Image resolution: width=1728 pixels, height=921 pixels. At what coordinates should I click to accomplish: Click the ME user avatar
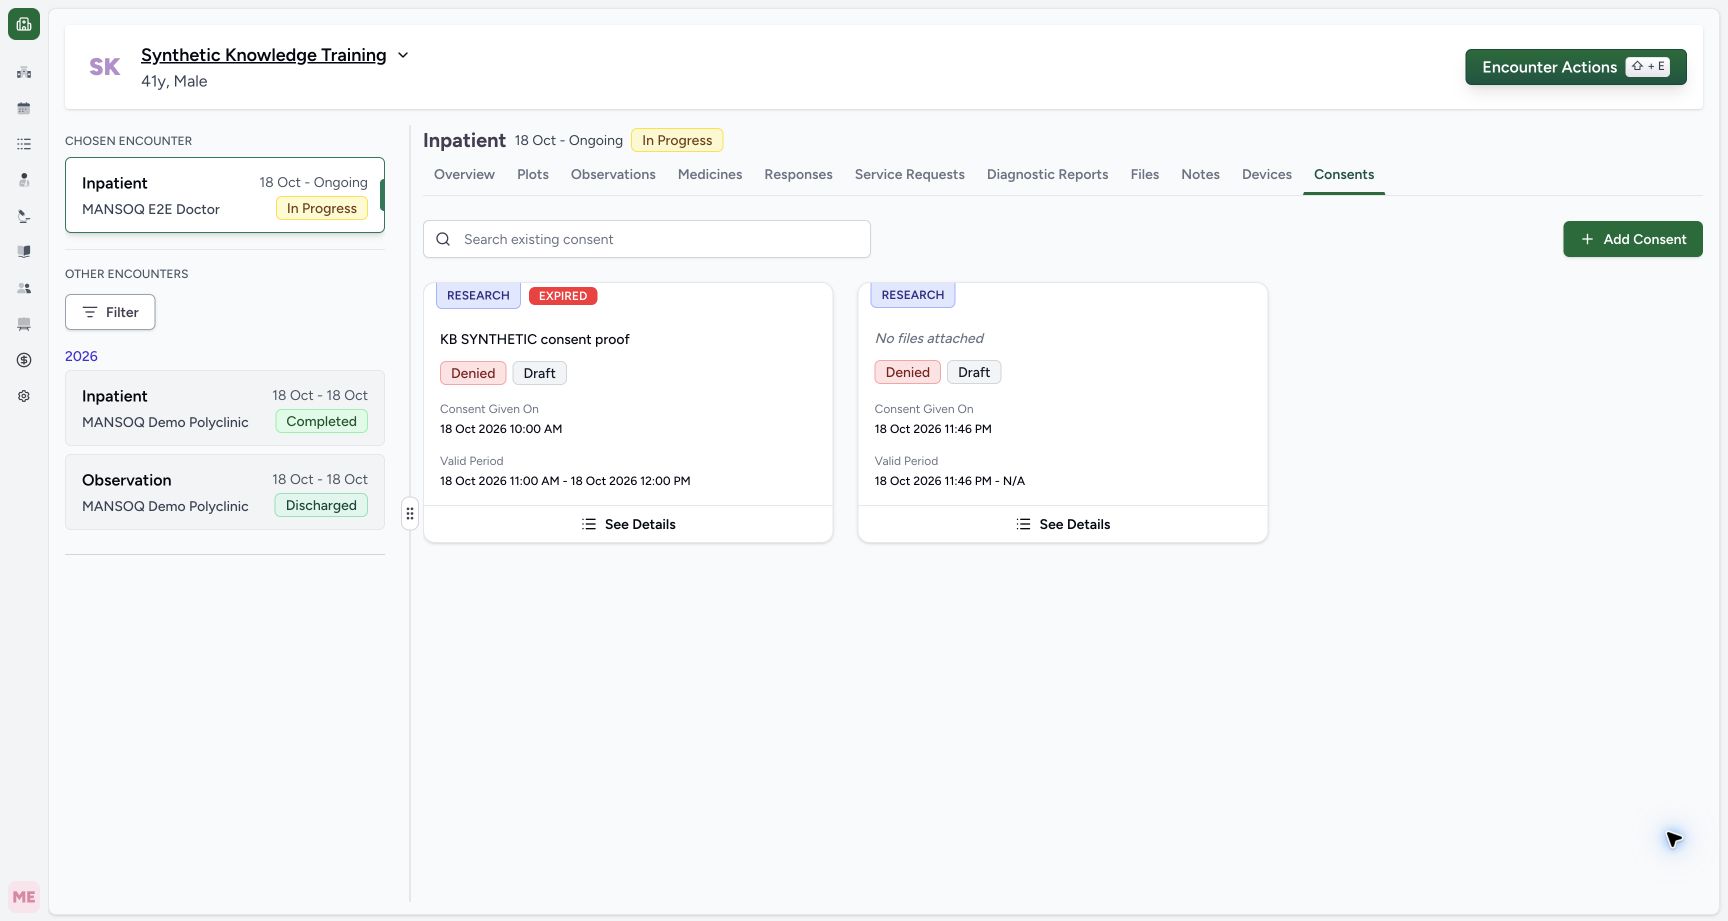tap(24, 897)
